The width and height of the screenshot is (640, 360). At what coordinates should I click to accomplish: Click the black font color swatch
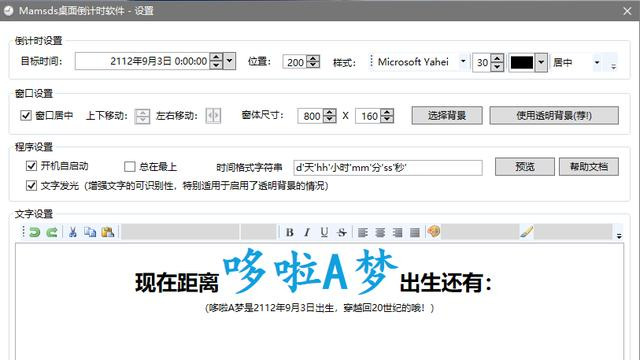[522, 62]
